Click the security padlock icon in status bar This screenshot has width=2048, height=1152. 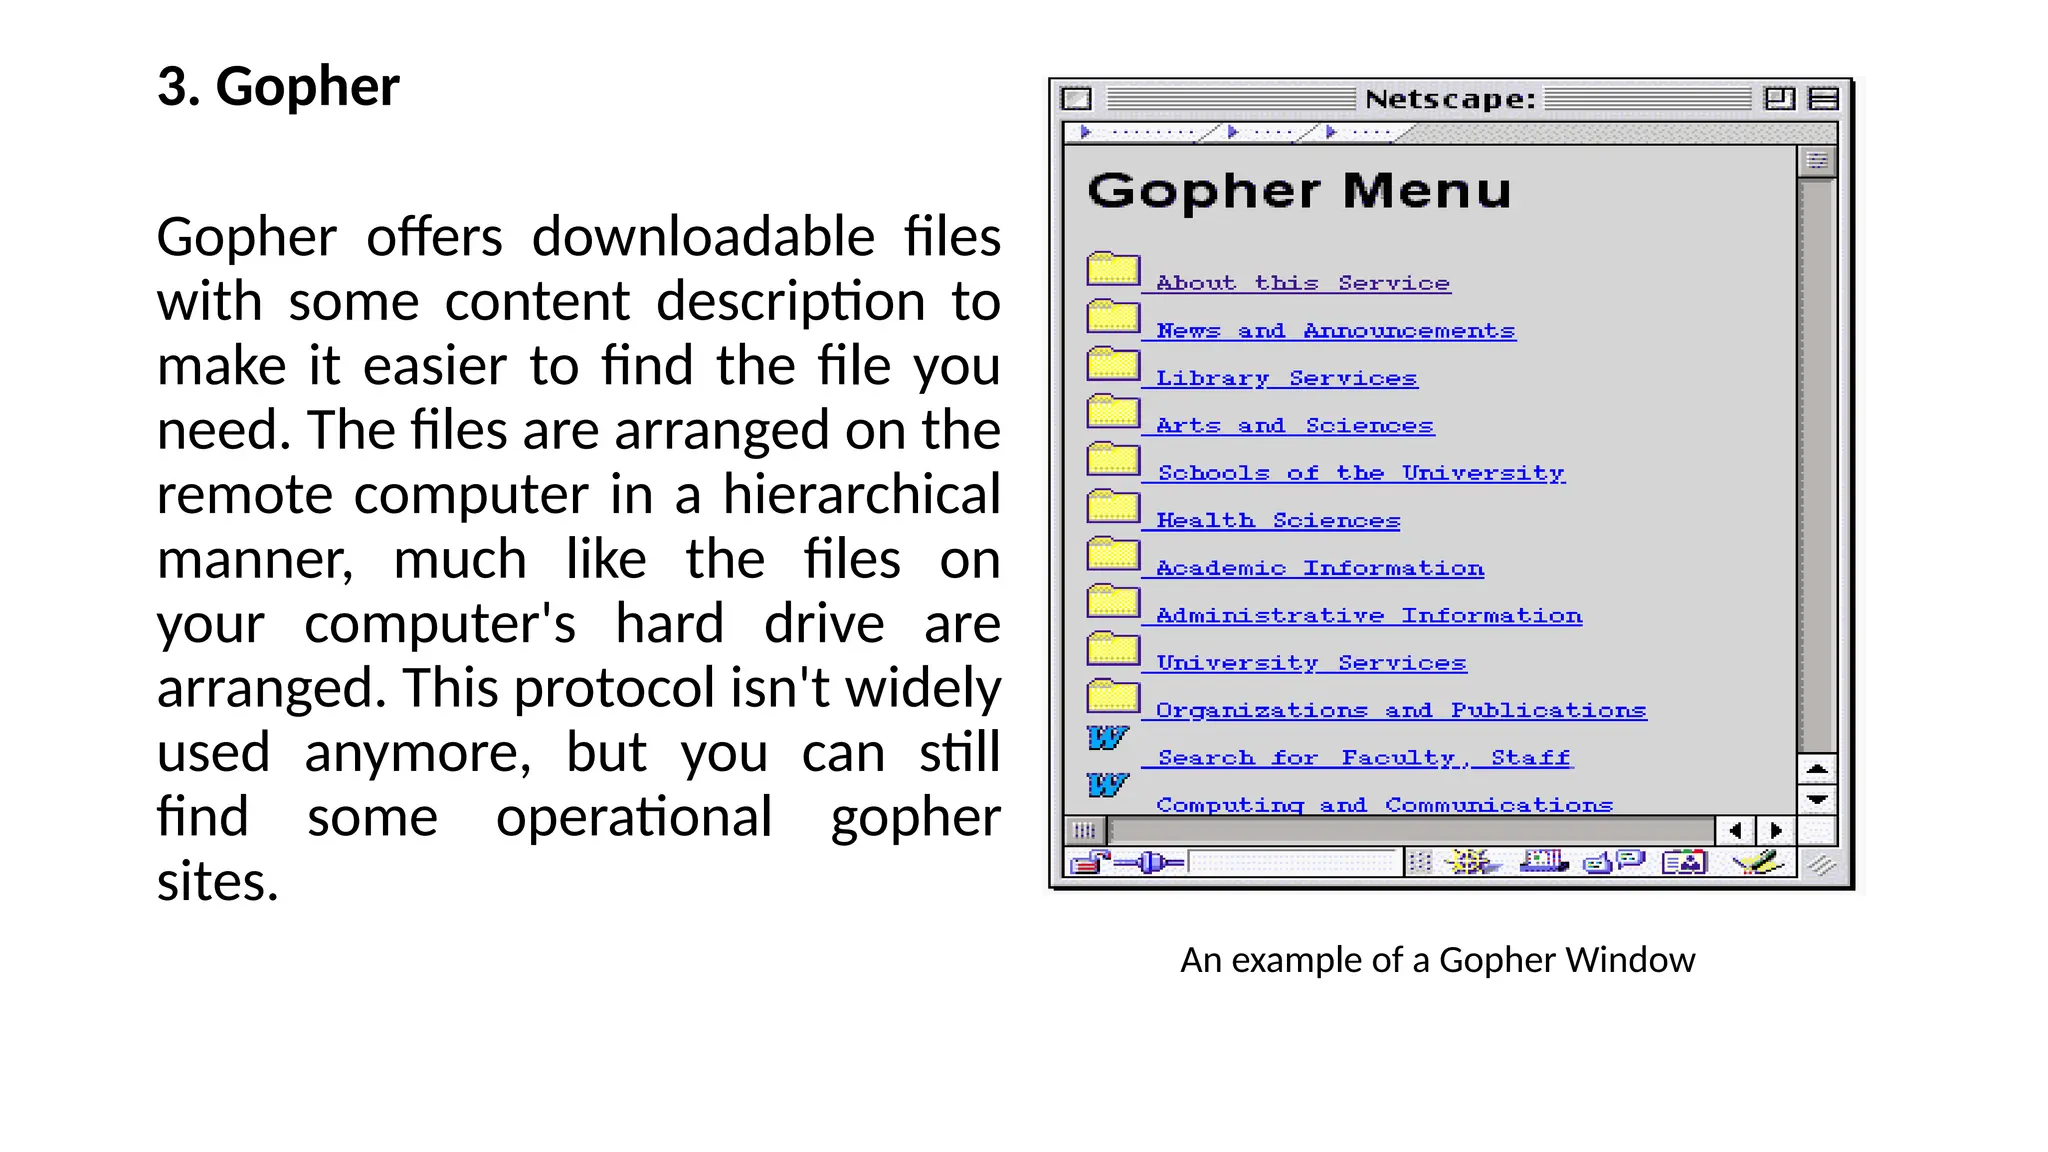click(1090, 862)
